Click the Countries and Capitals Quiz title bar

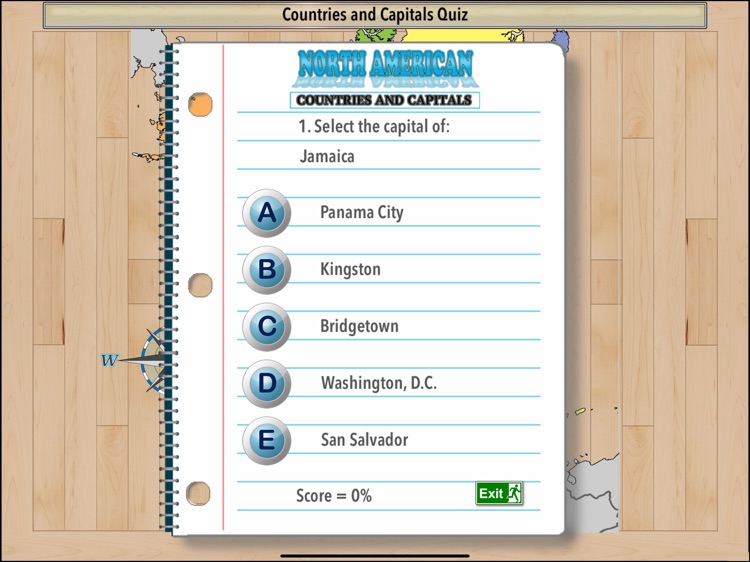coord(375,15)
